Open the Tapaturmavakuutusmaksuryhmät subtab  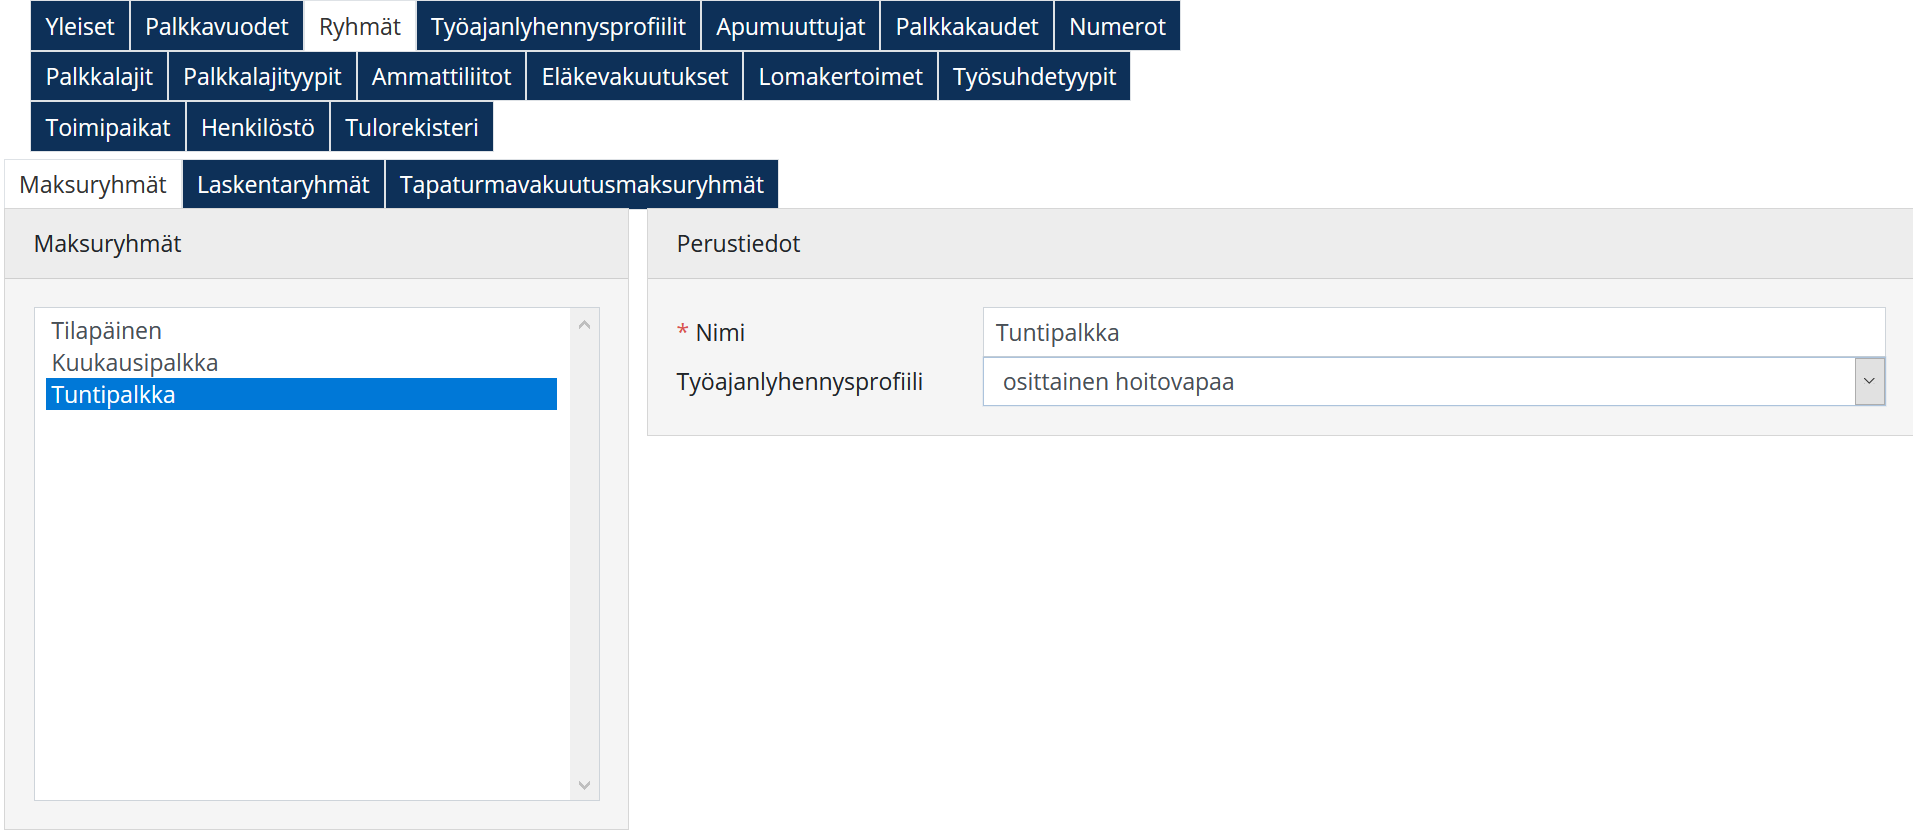click(x=581, y=185)
